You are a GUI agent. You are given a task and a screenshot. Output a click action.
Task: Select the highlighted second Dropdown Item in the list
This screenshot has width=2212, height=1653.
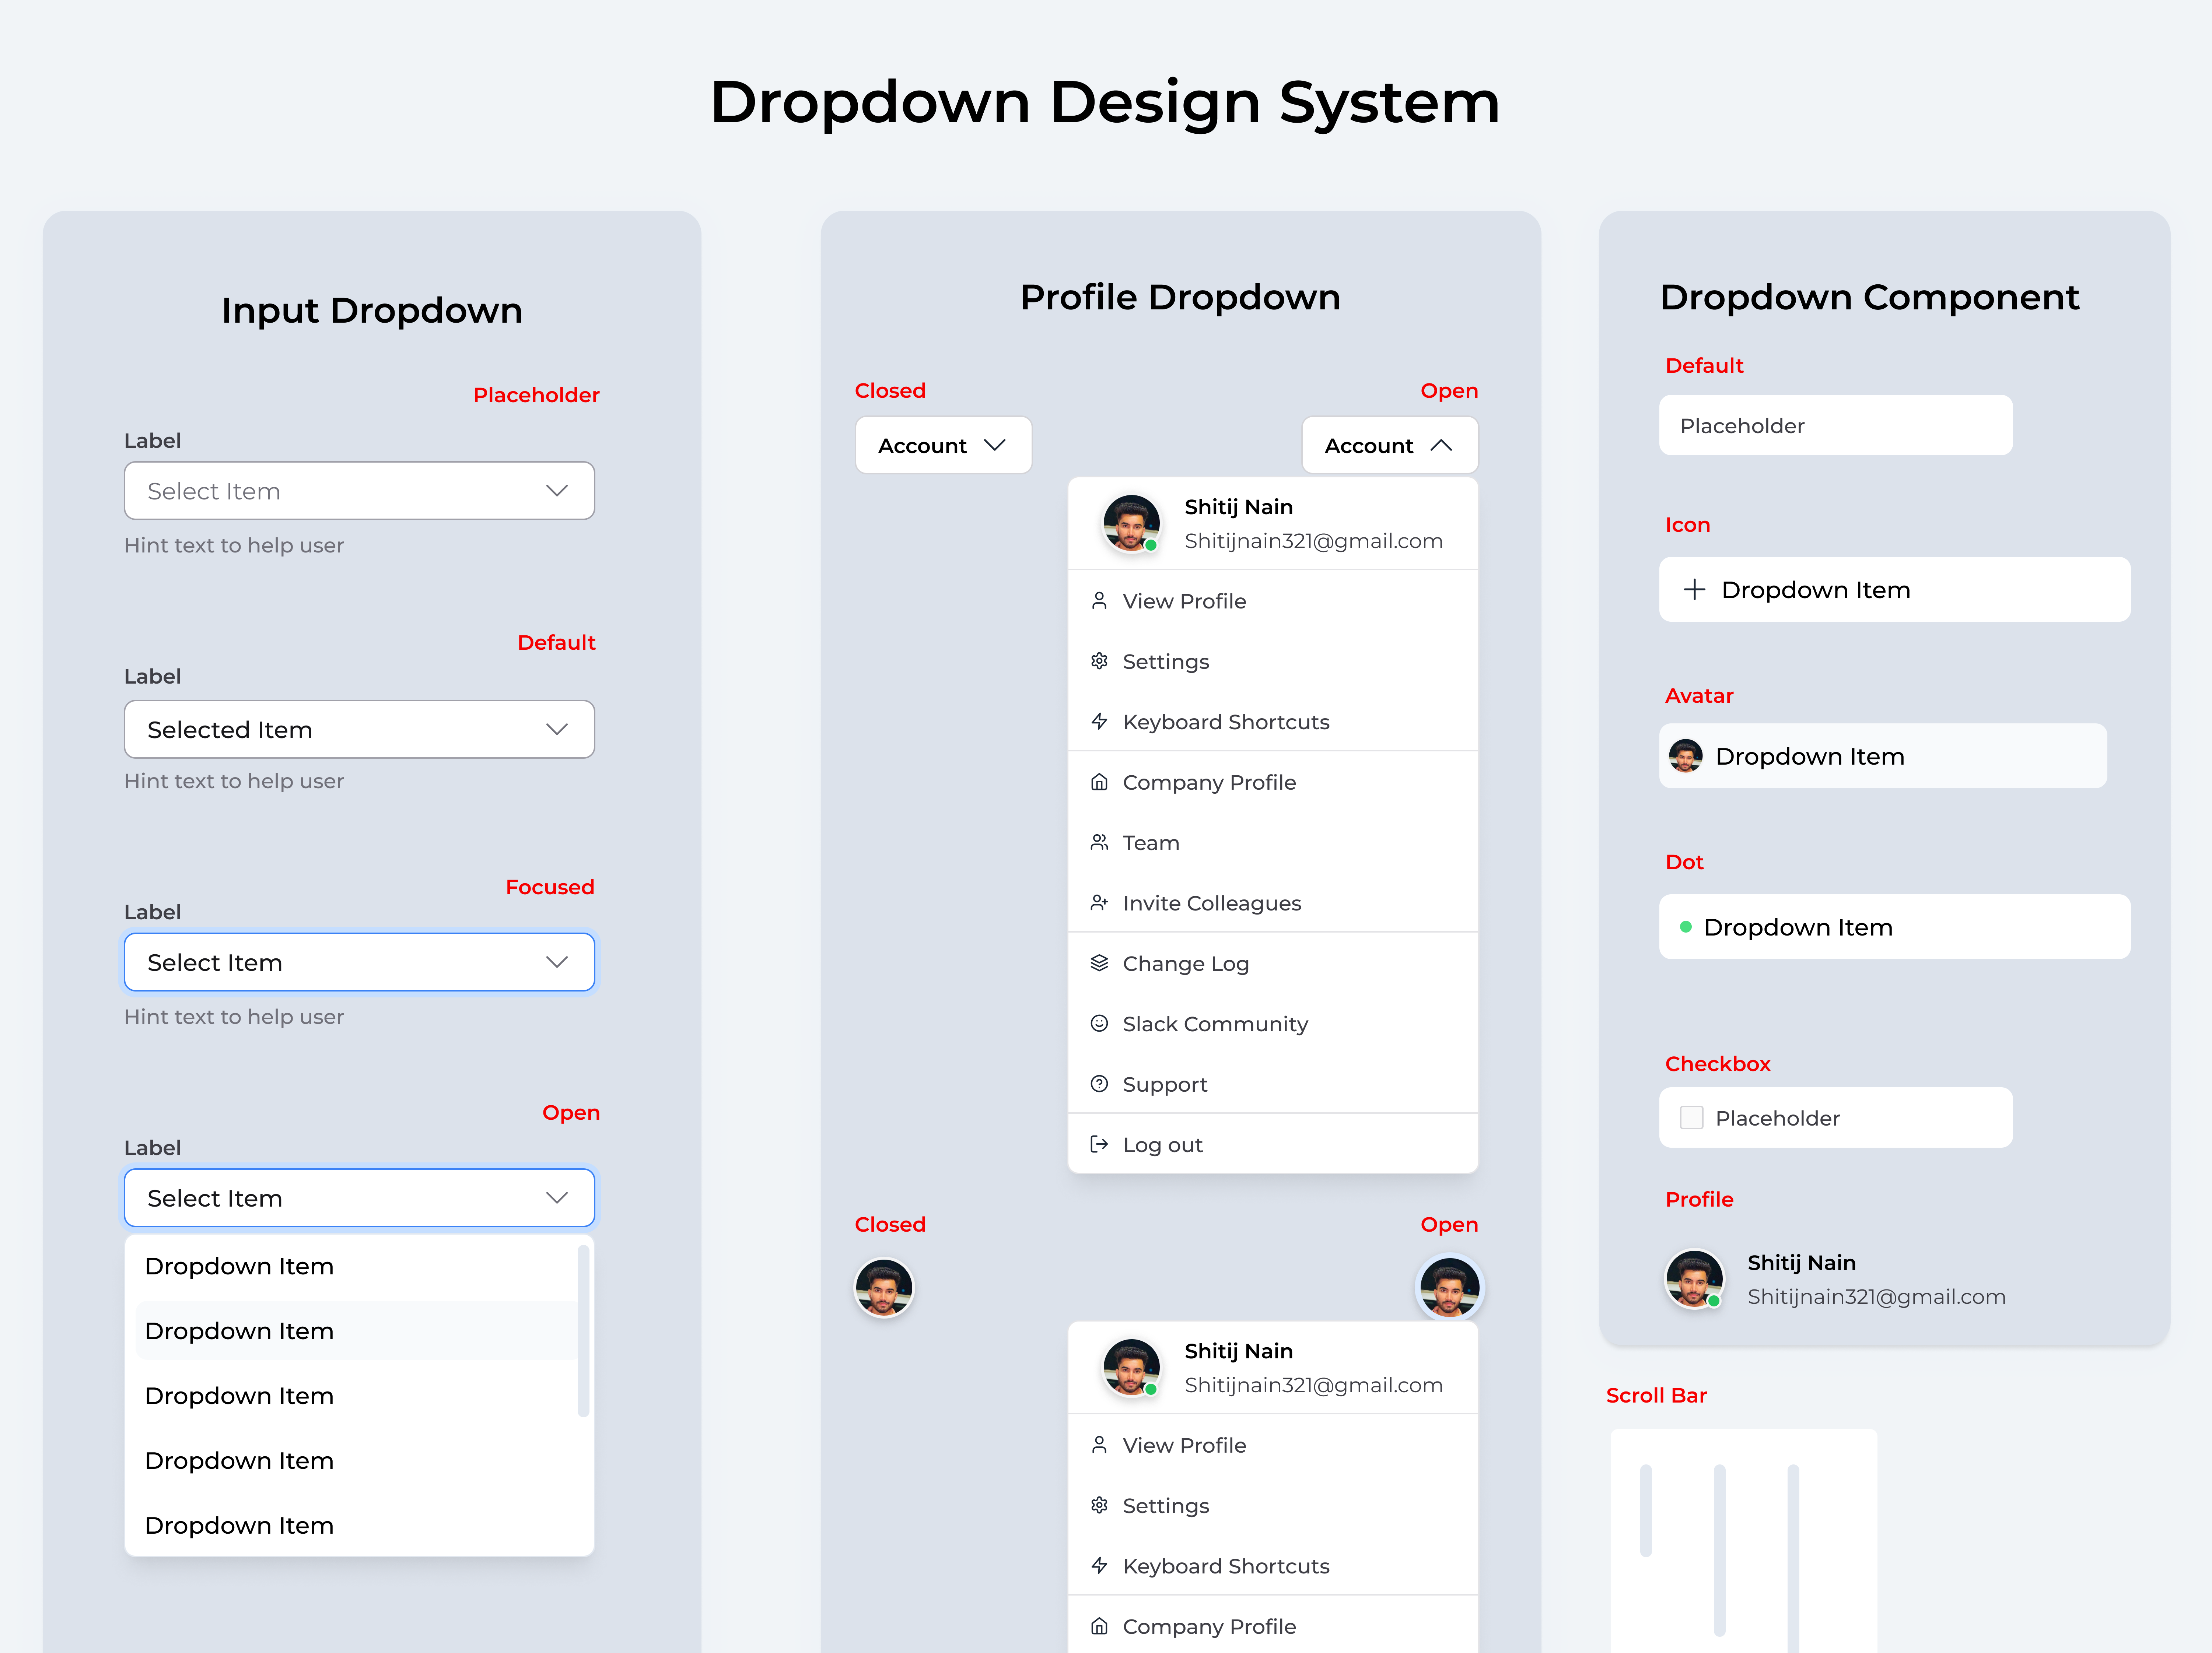tap(355, 1331)
